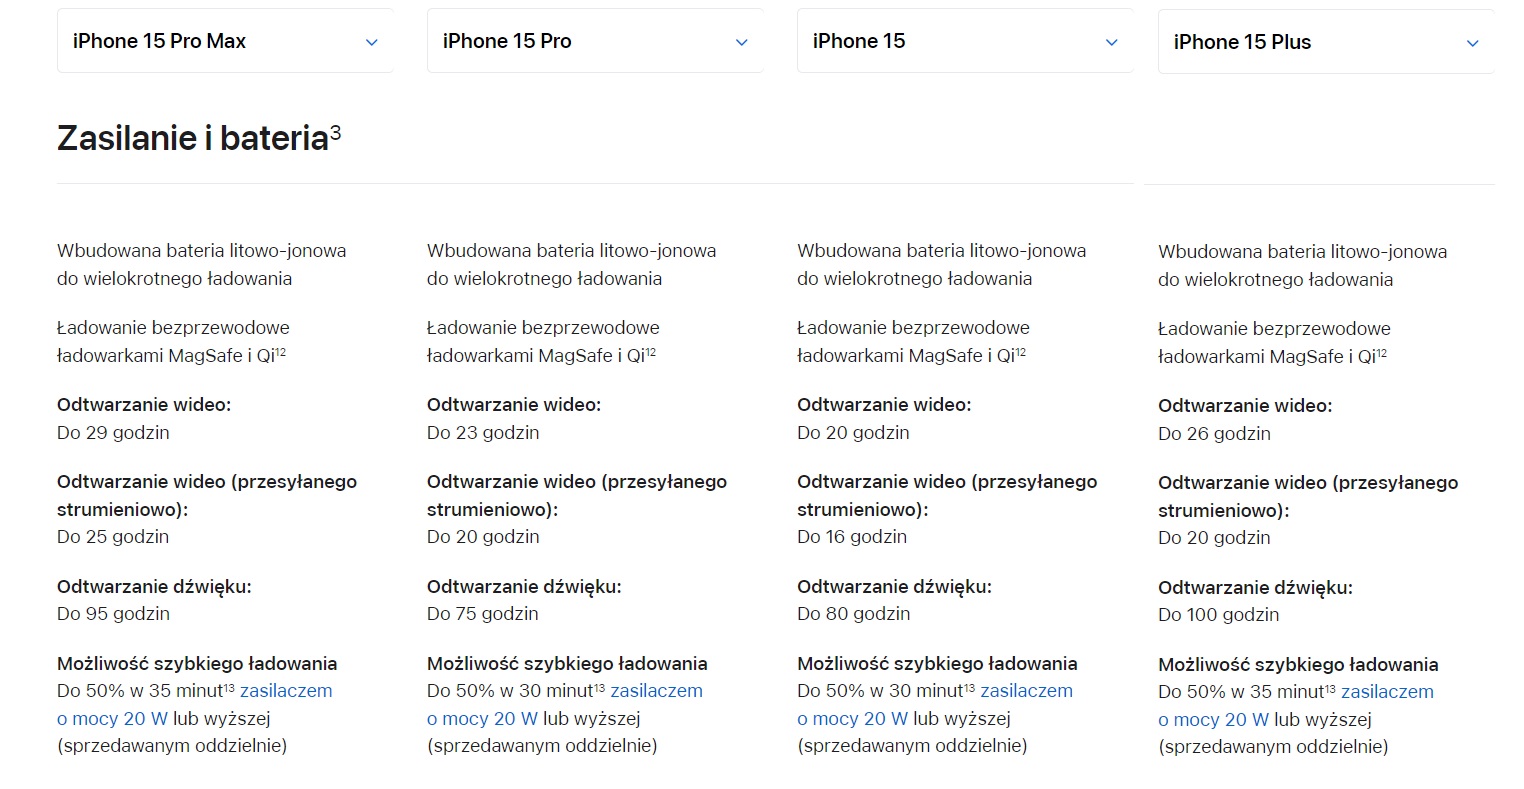Open footnote 13 after 35 minut, iPhone 15 Plus

[1331, 688]
